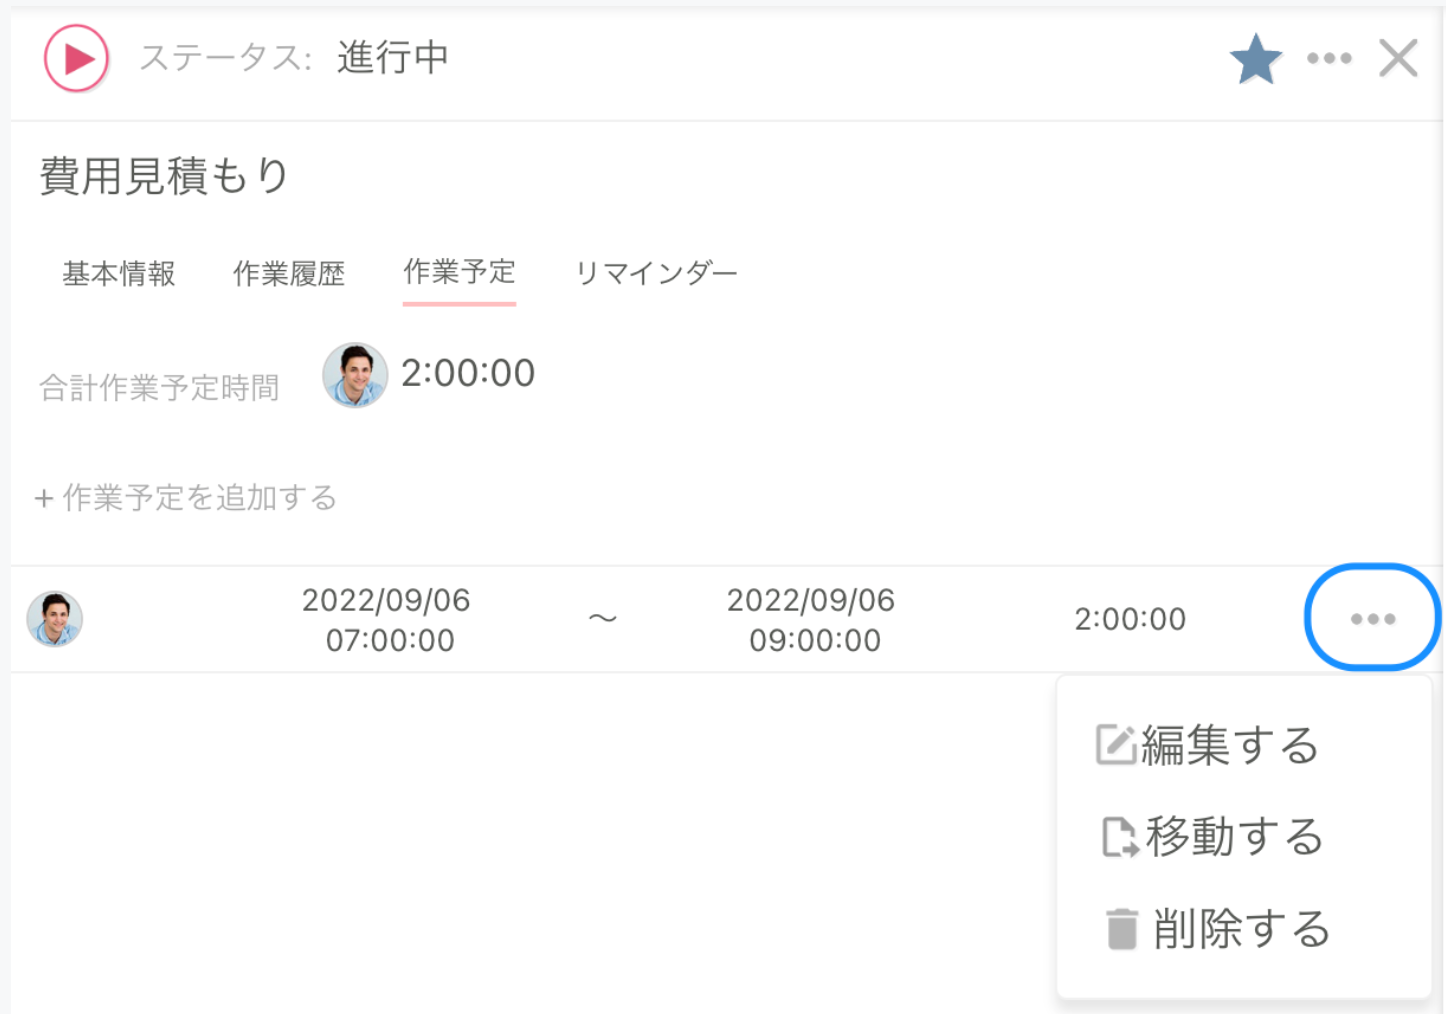Select 編集する from the context menu
1446x1014 pixels.
click(x=1228, y=744)
